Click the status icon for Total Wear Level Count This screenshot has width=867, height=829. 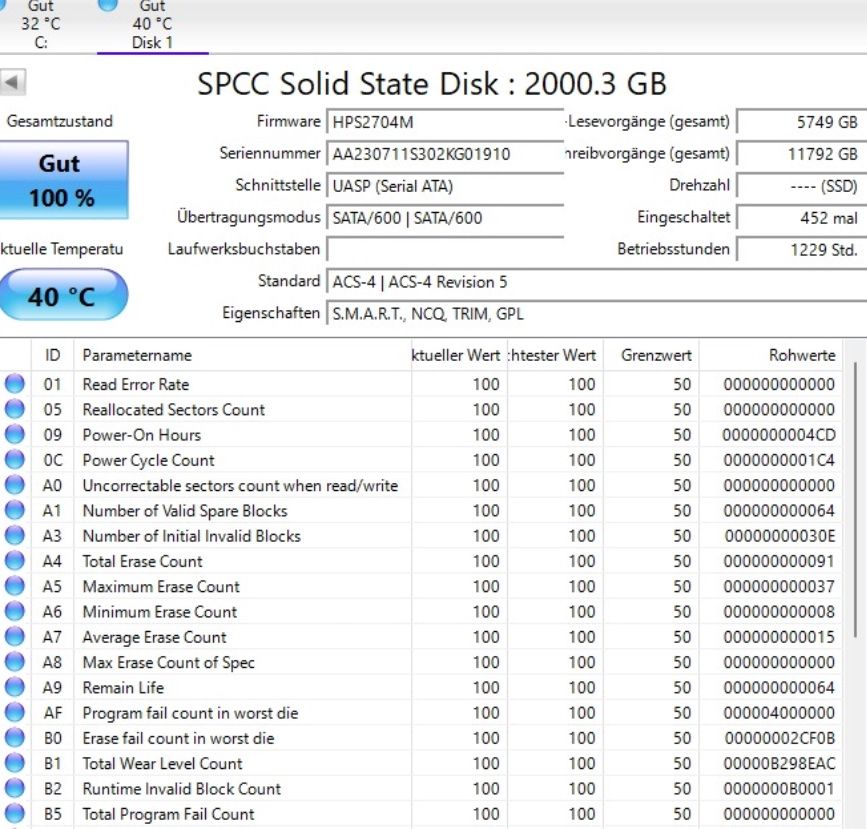pyautogui.click(x=14, y=763)
